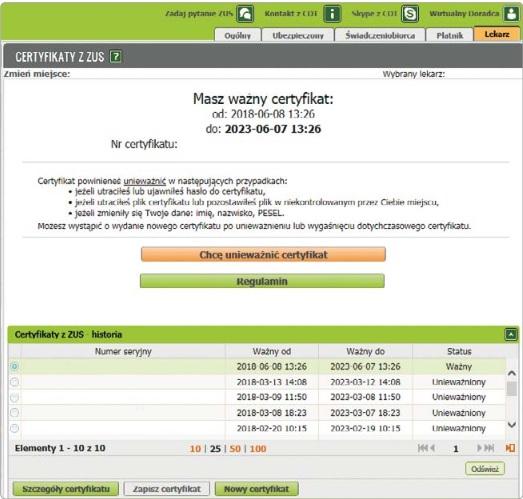
Task: Open the Skype z COT icon
Action: click(410, 14)
